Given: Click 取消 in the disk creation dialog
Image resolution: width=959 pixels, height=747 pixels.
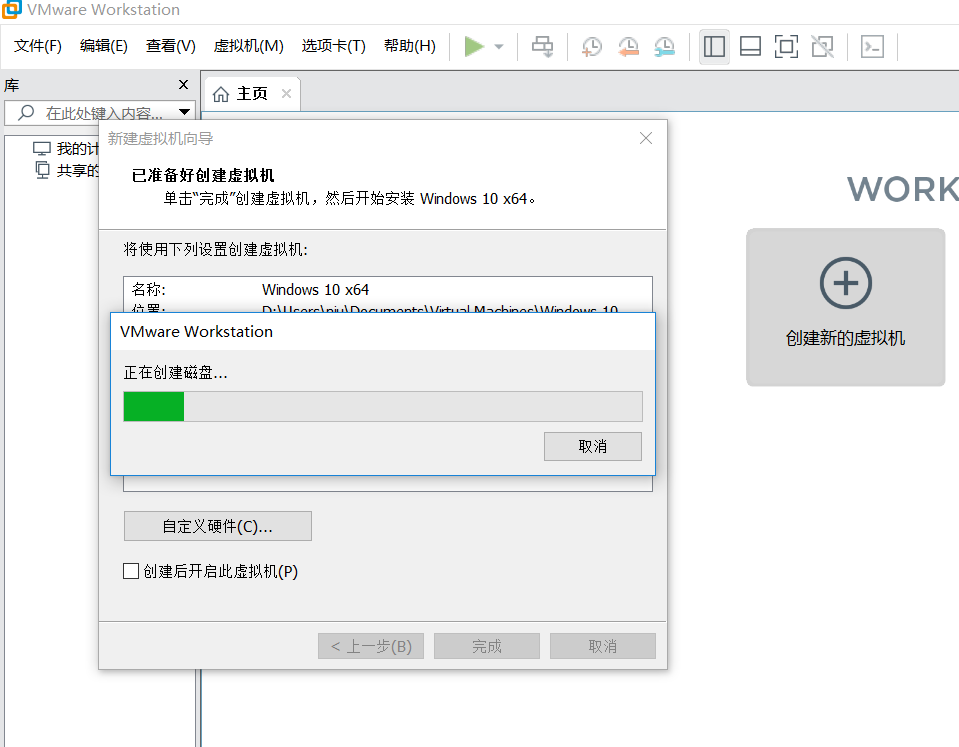Looking at the screenshot, I should [x=593, y=447].
